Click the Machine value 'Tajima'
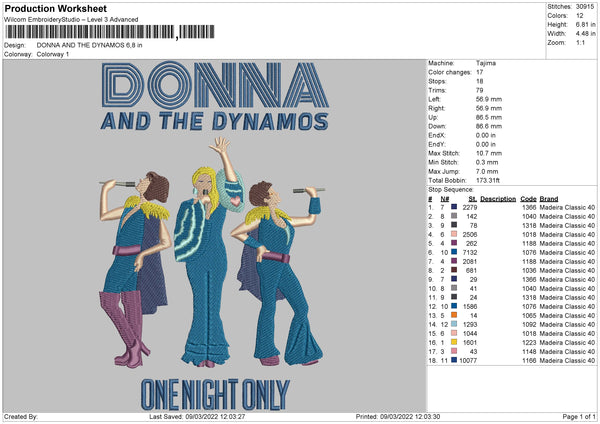This screenshot has width=600, height=424. (486, 63)
